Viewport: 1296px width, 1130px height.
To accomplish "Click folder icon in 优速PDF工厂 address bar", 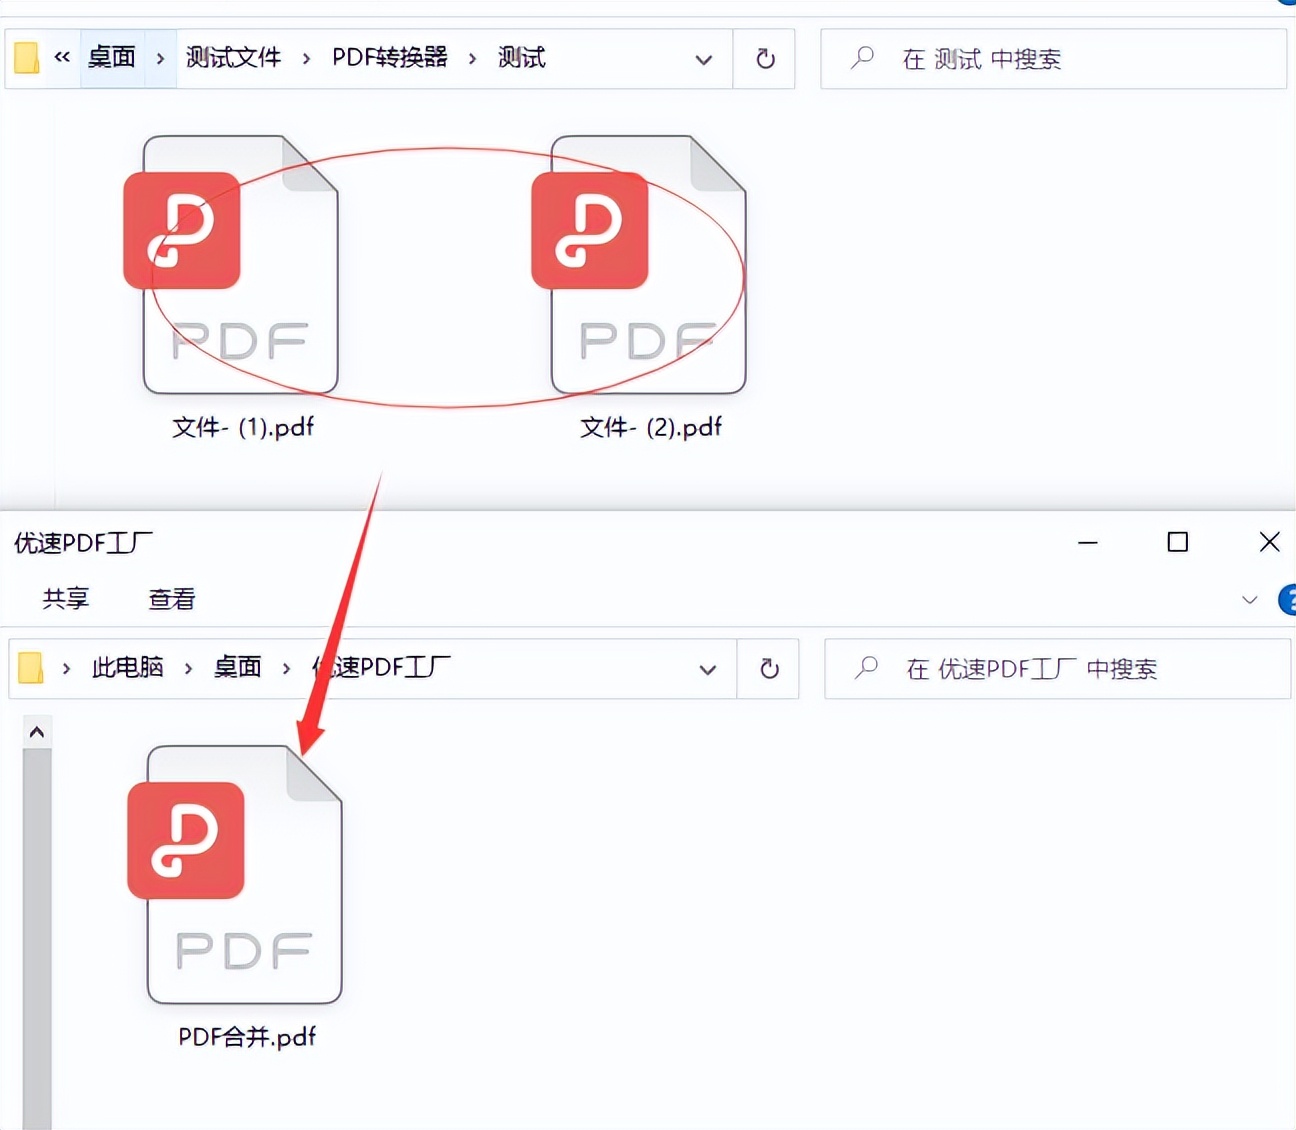I will [x=31, y=668].
